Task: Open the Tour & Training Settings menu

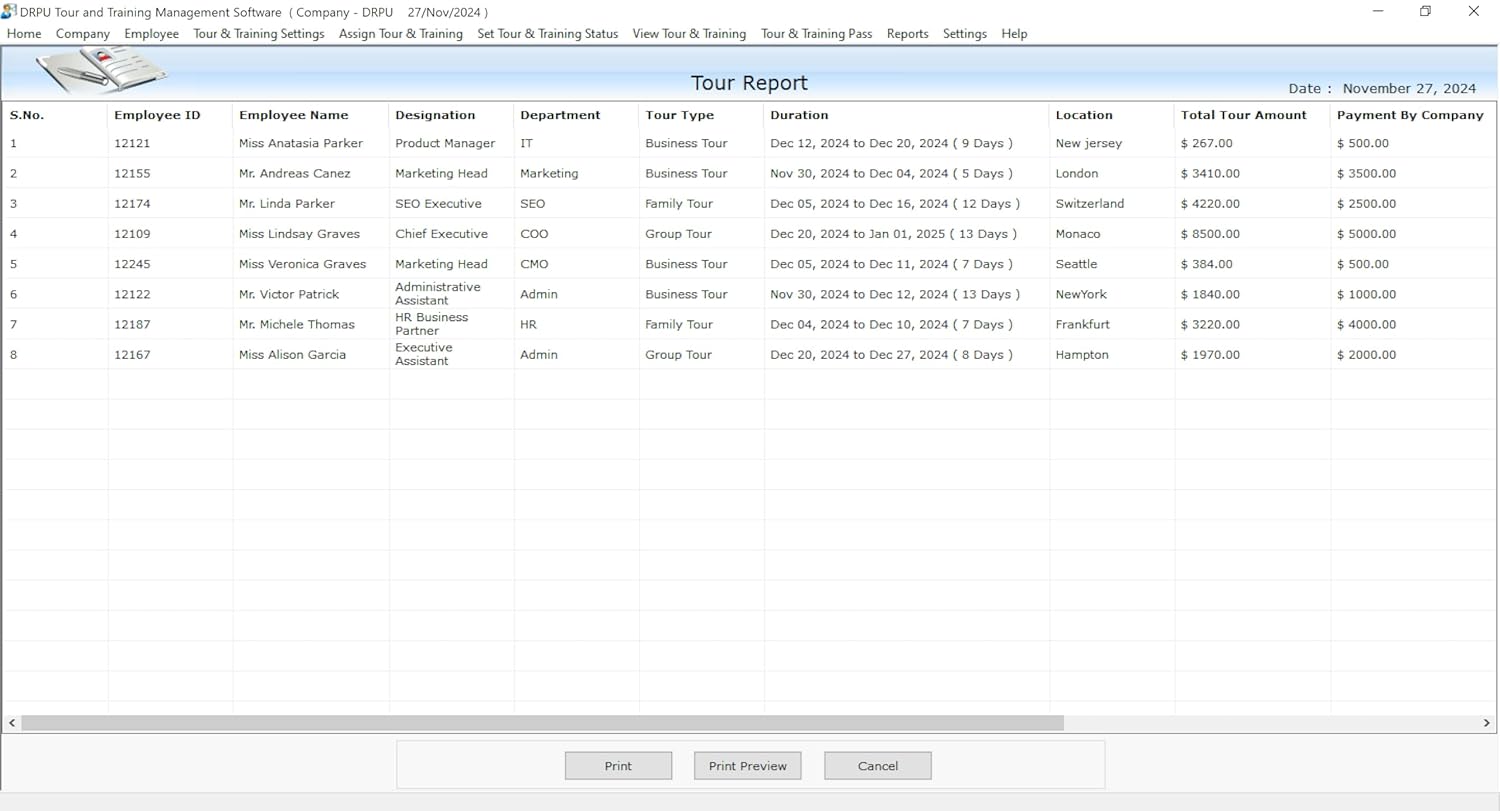Action: pos(258,34)
